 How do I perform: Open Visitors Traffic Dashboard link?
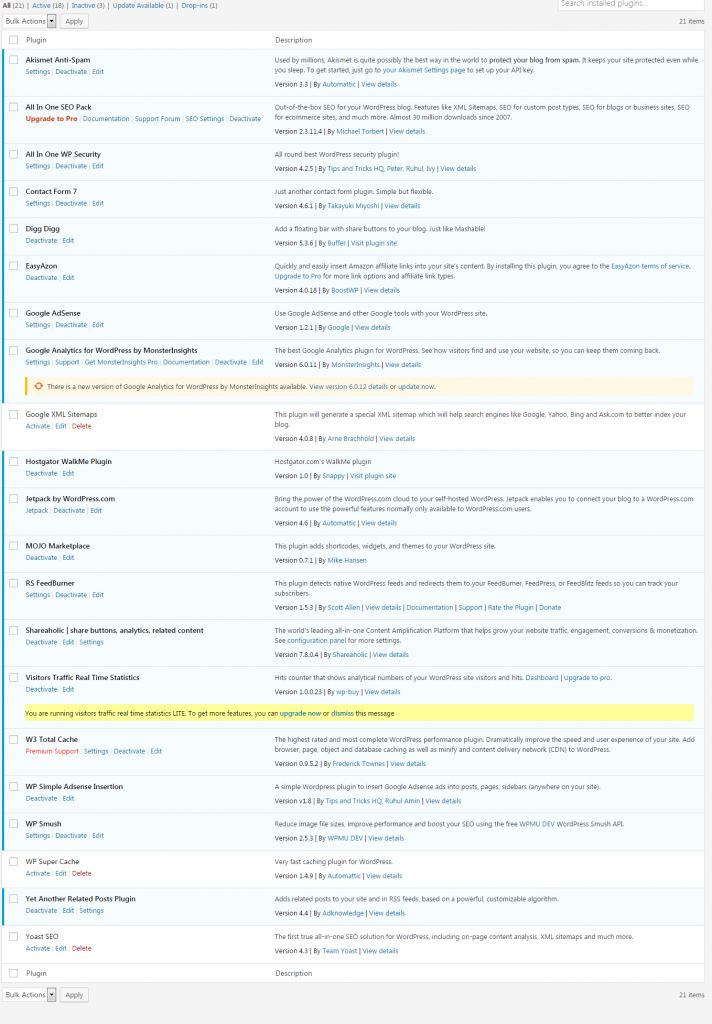pyautogui.click(x=542, y=677)
